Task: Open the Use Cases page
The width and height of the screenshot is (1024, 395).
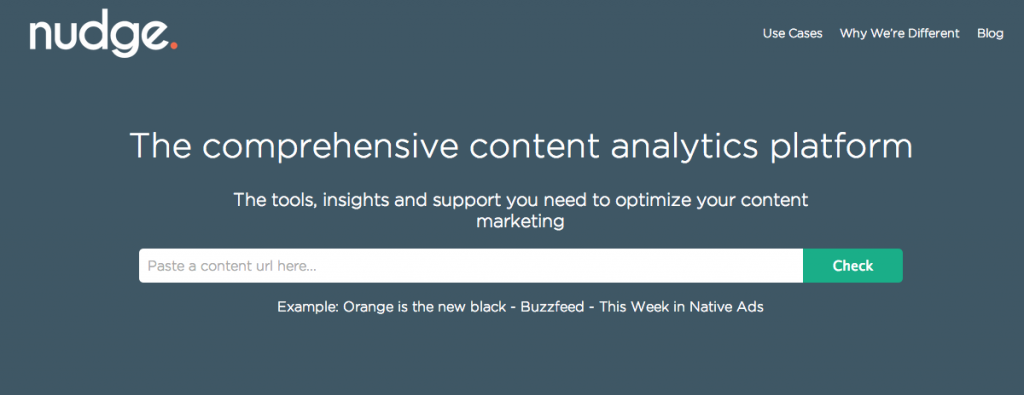Action: (x=792, y=33)
